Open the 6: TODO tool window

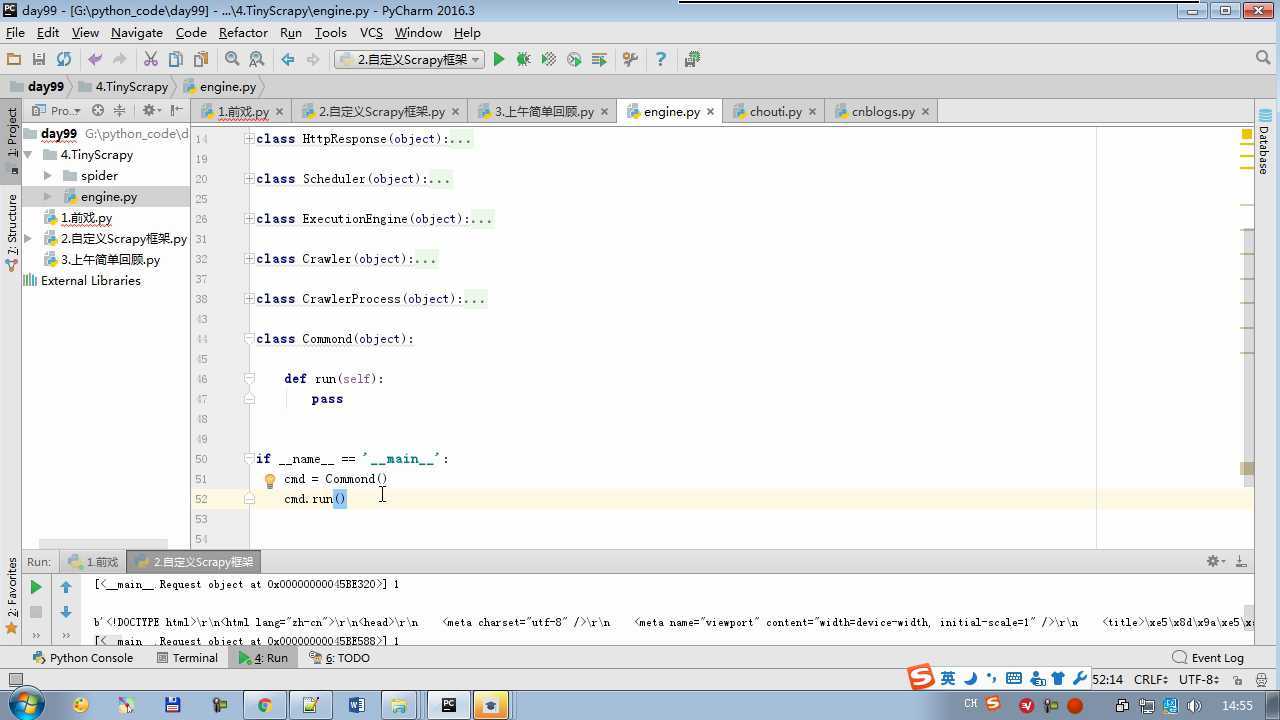click(x=339, y=658)
